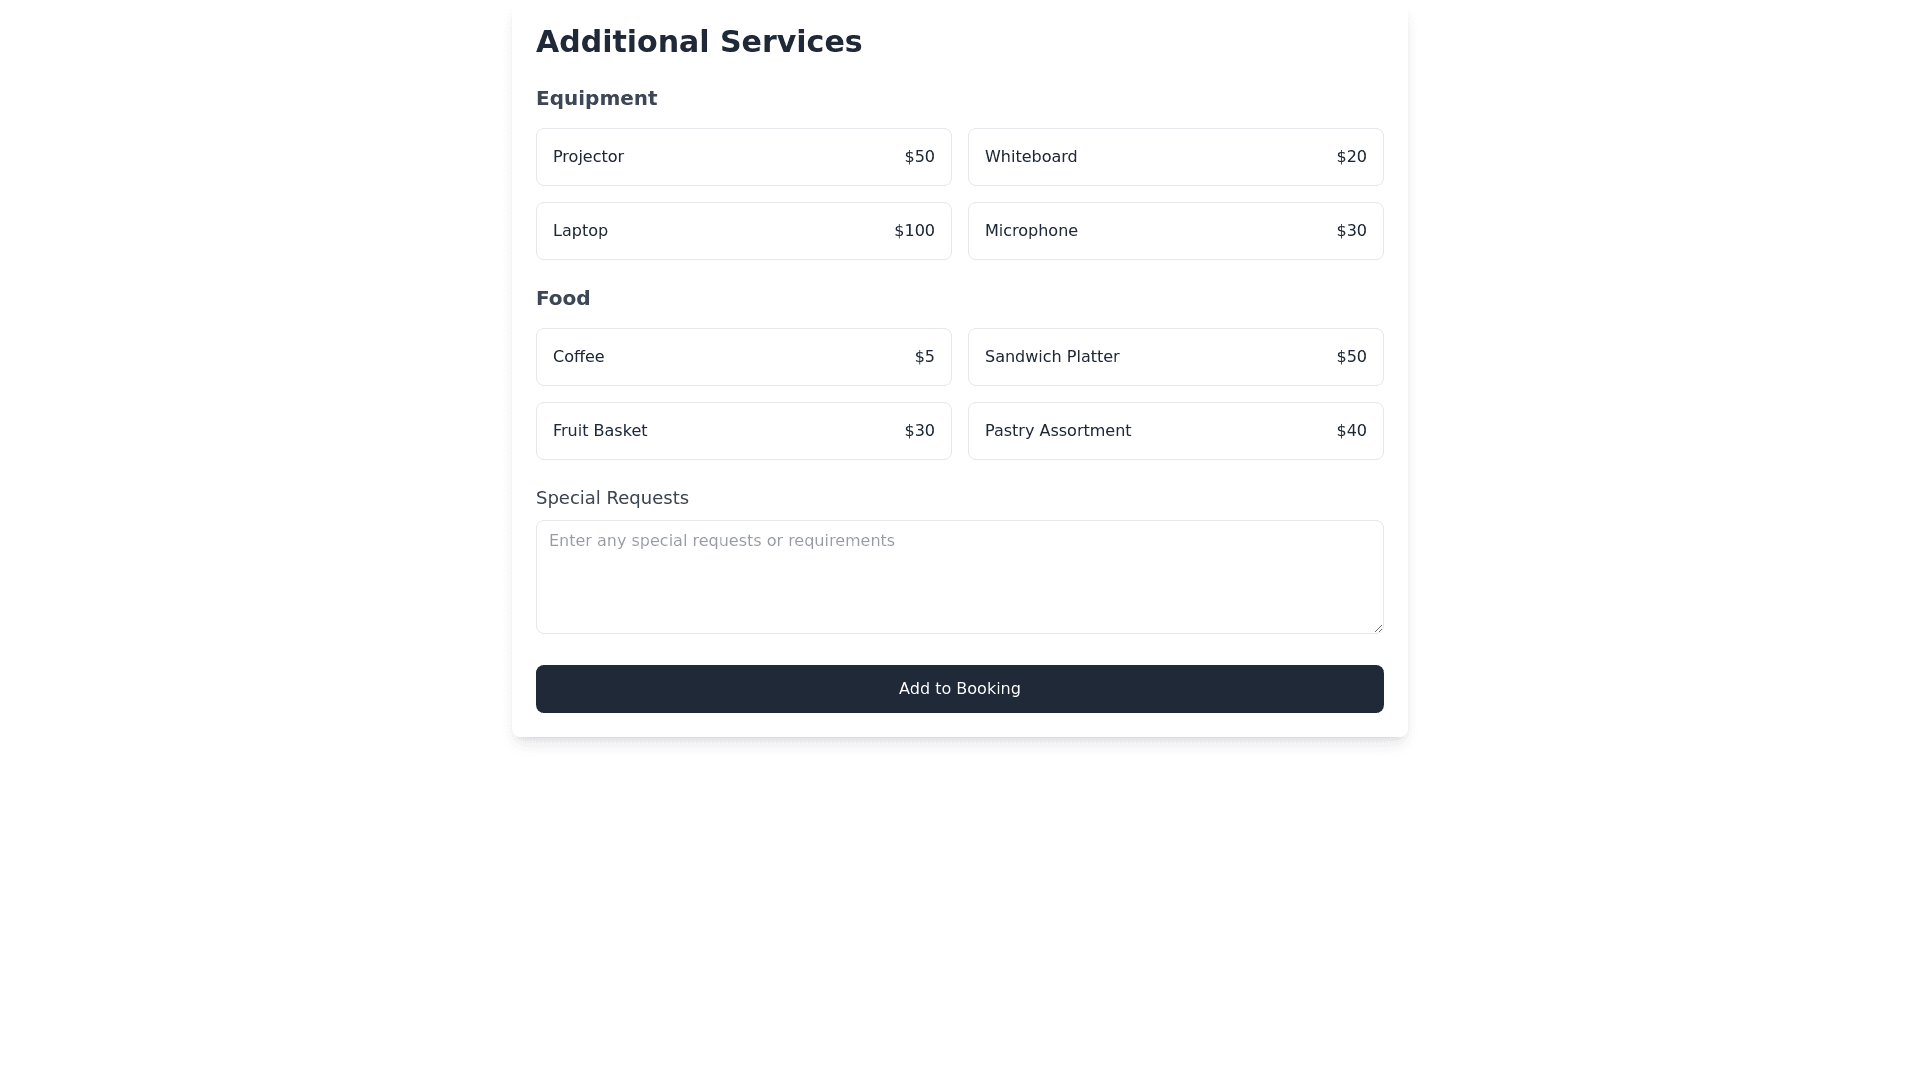Viewport: 1920px width, 1080px height.
Task: Click the $100 Laptop price
Action: [914, 231]
